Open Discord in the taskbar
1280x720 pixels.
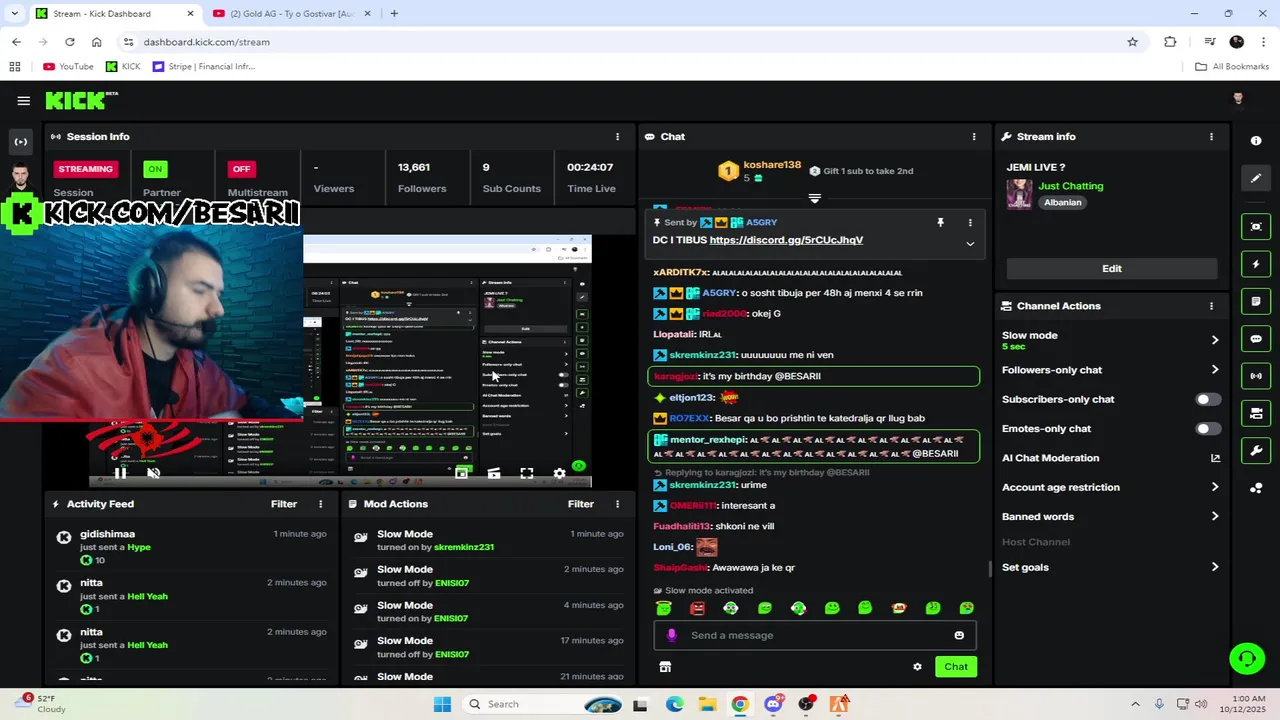pyautogui.click(x=773, y=704)
